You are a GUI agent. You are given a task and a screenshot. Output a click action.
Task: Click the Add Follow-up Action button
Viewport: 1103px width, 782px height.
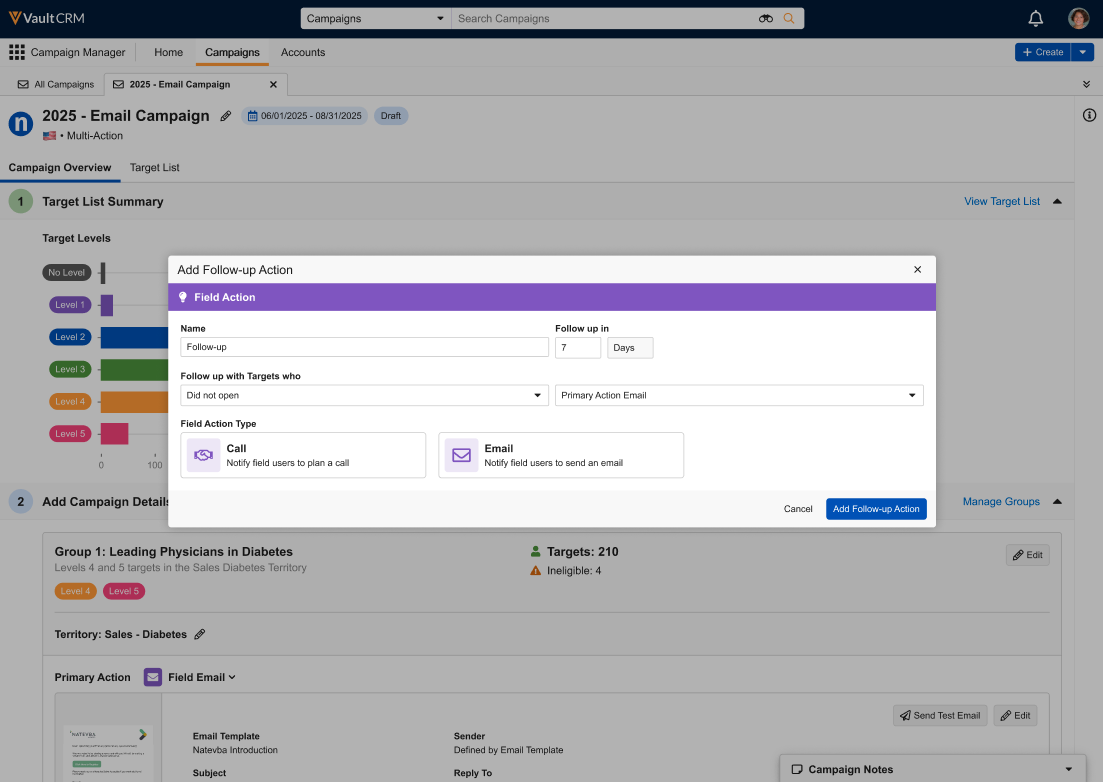tap(876, 509)
